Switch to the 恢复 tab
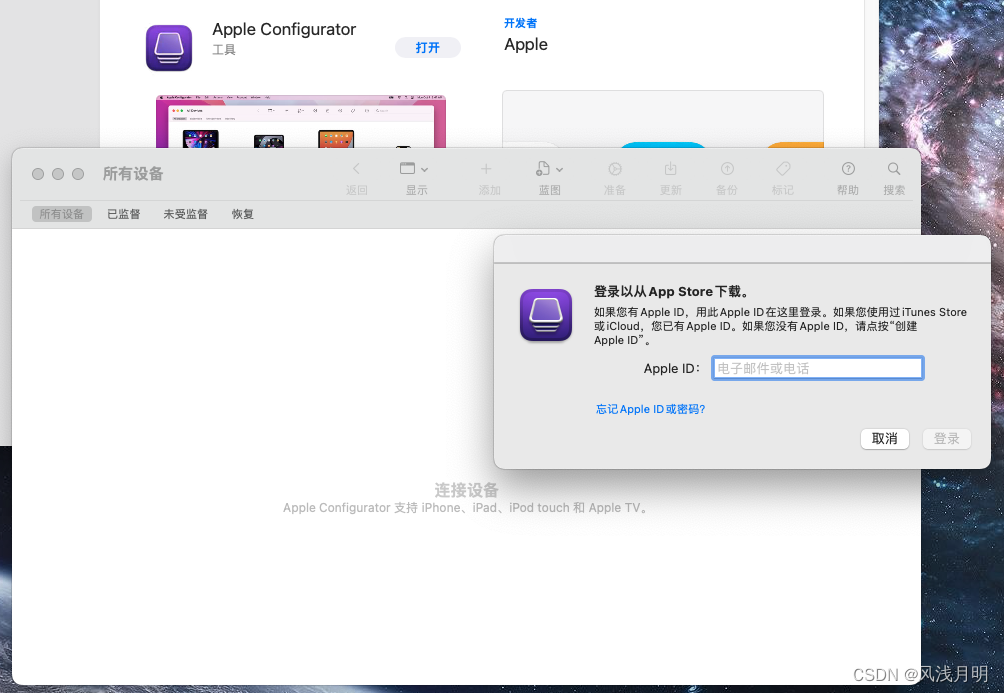The image size is (1004, 693). click(x=243, y=214)
